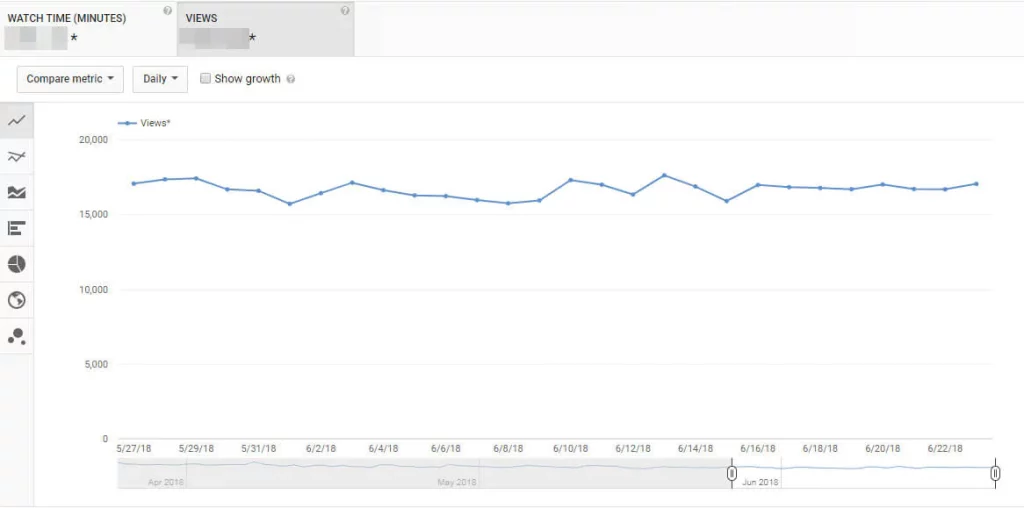This screenshot has height=508, width=1024.
Task: Select the bubble chart icon
Action: coord(16,337)
